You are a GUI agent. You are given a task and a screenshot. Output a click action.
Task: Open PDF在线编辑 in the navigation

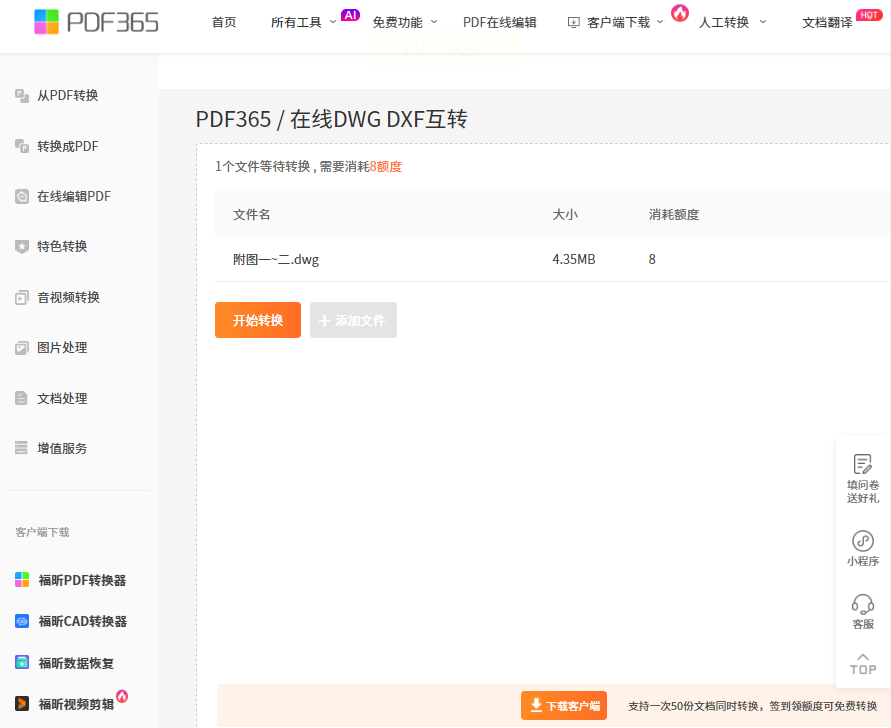499,23
